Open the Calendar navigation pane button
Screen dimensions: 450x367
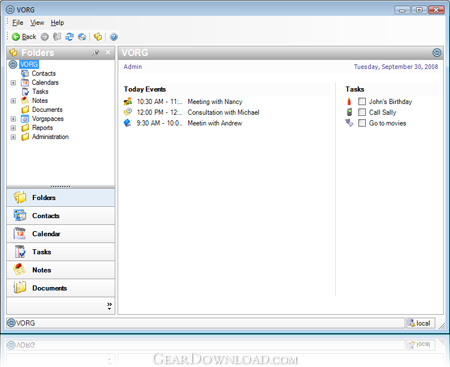tap(61, 234)
